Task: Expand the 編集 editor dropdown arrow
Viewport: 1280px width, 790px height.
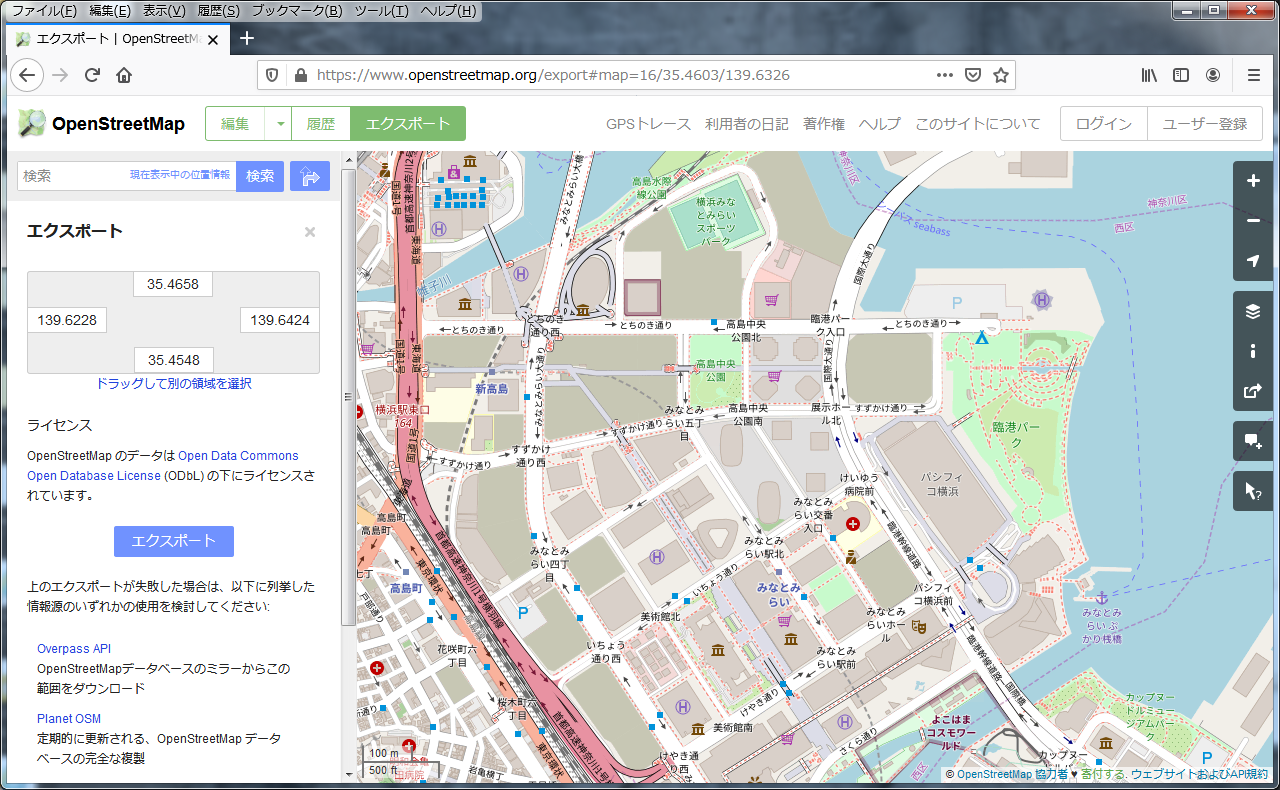Action: [x=280, y=124]
